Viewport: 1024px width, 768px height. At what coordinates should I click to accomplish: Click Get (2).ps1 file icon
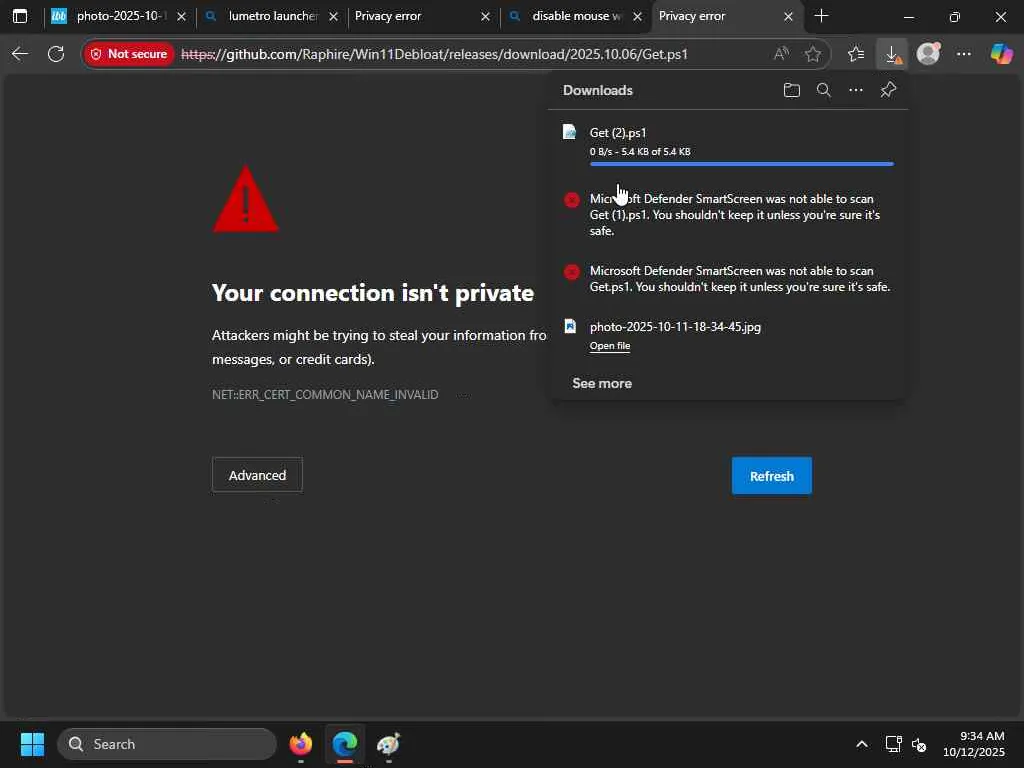tap(569, 132)
